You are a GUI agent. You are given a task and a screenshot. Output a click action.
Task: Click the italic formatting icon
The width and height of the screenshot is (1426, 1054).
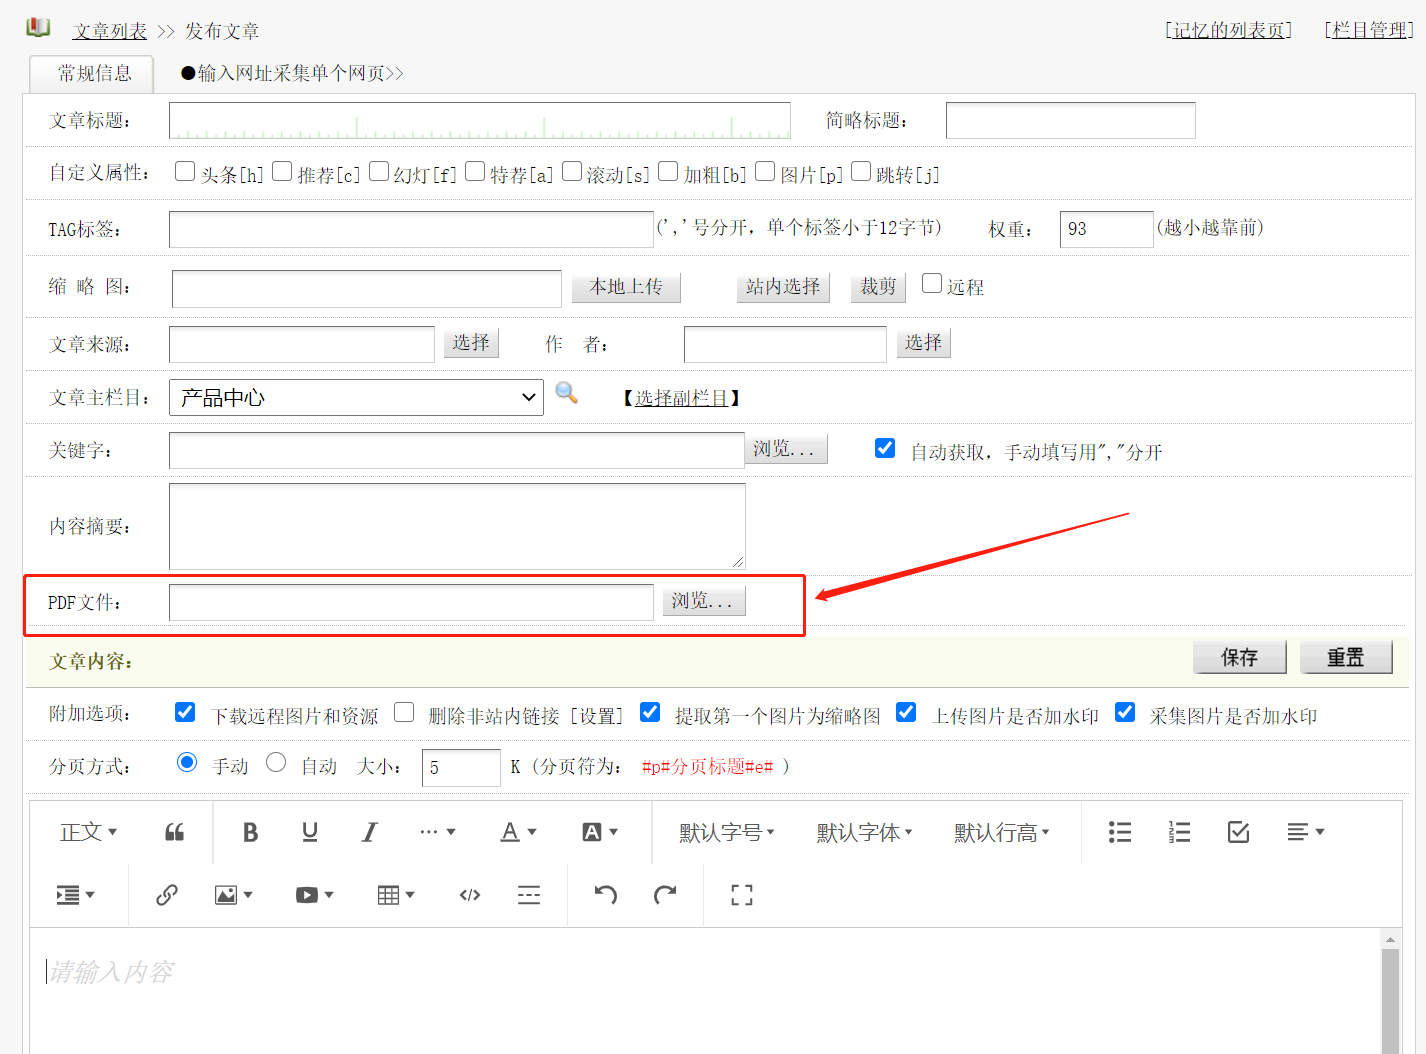370,832
